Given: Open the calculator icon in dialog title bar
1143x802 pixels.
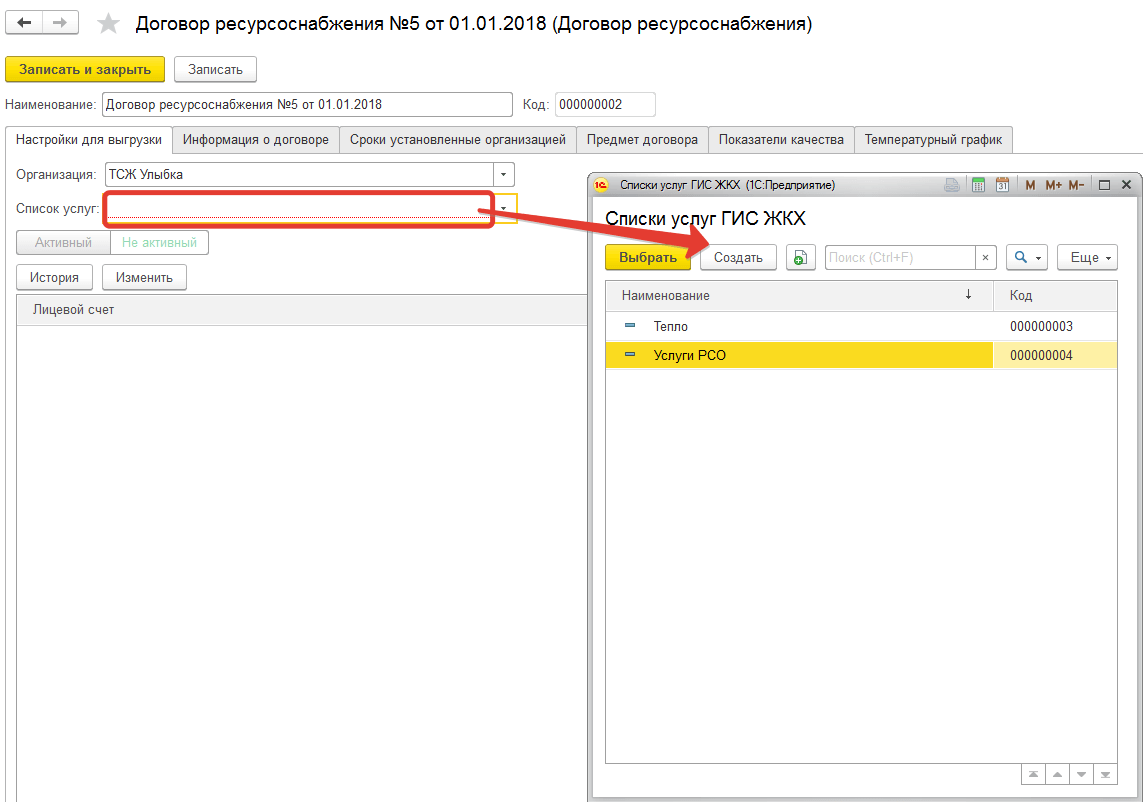Looking at the screenshot, I should [x=978, y=185].
